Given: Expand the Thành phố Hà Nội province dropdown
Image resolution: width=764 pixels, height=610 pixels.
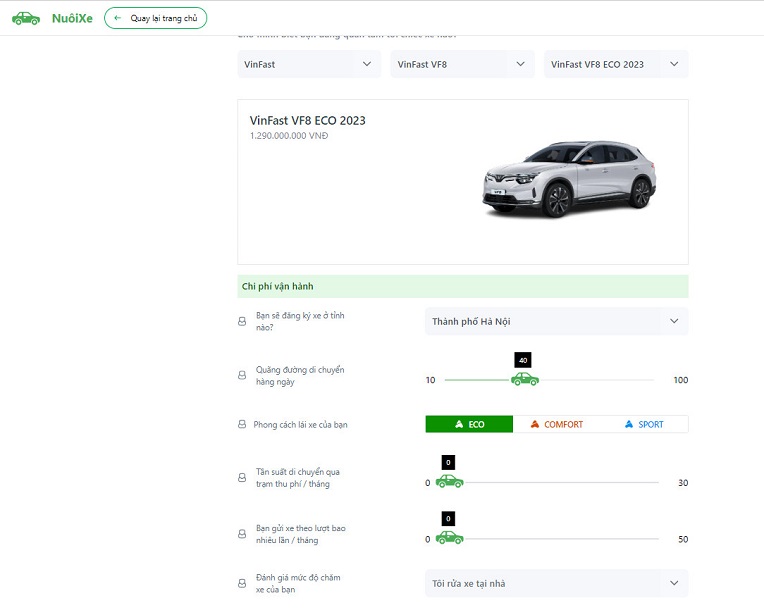Looking at the screenshot, I should [x=556, y=321].
